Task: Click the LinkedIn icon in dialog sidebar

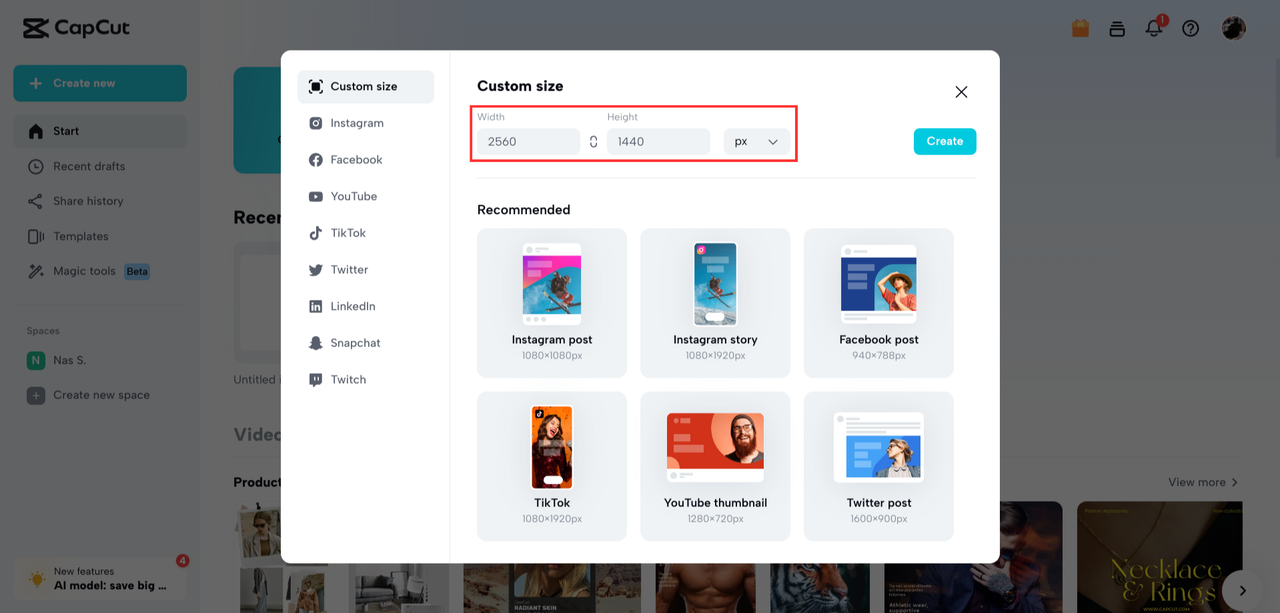Action: (315, 307)
